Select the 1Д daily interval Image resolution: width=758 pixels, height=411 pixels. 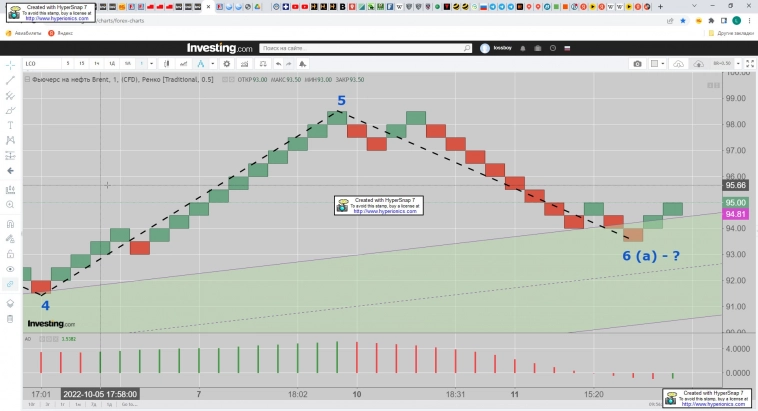112,63
